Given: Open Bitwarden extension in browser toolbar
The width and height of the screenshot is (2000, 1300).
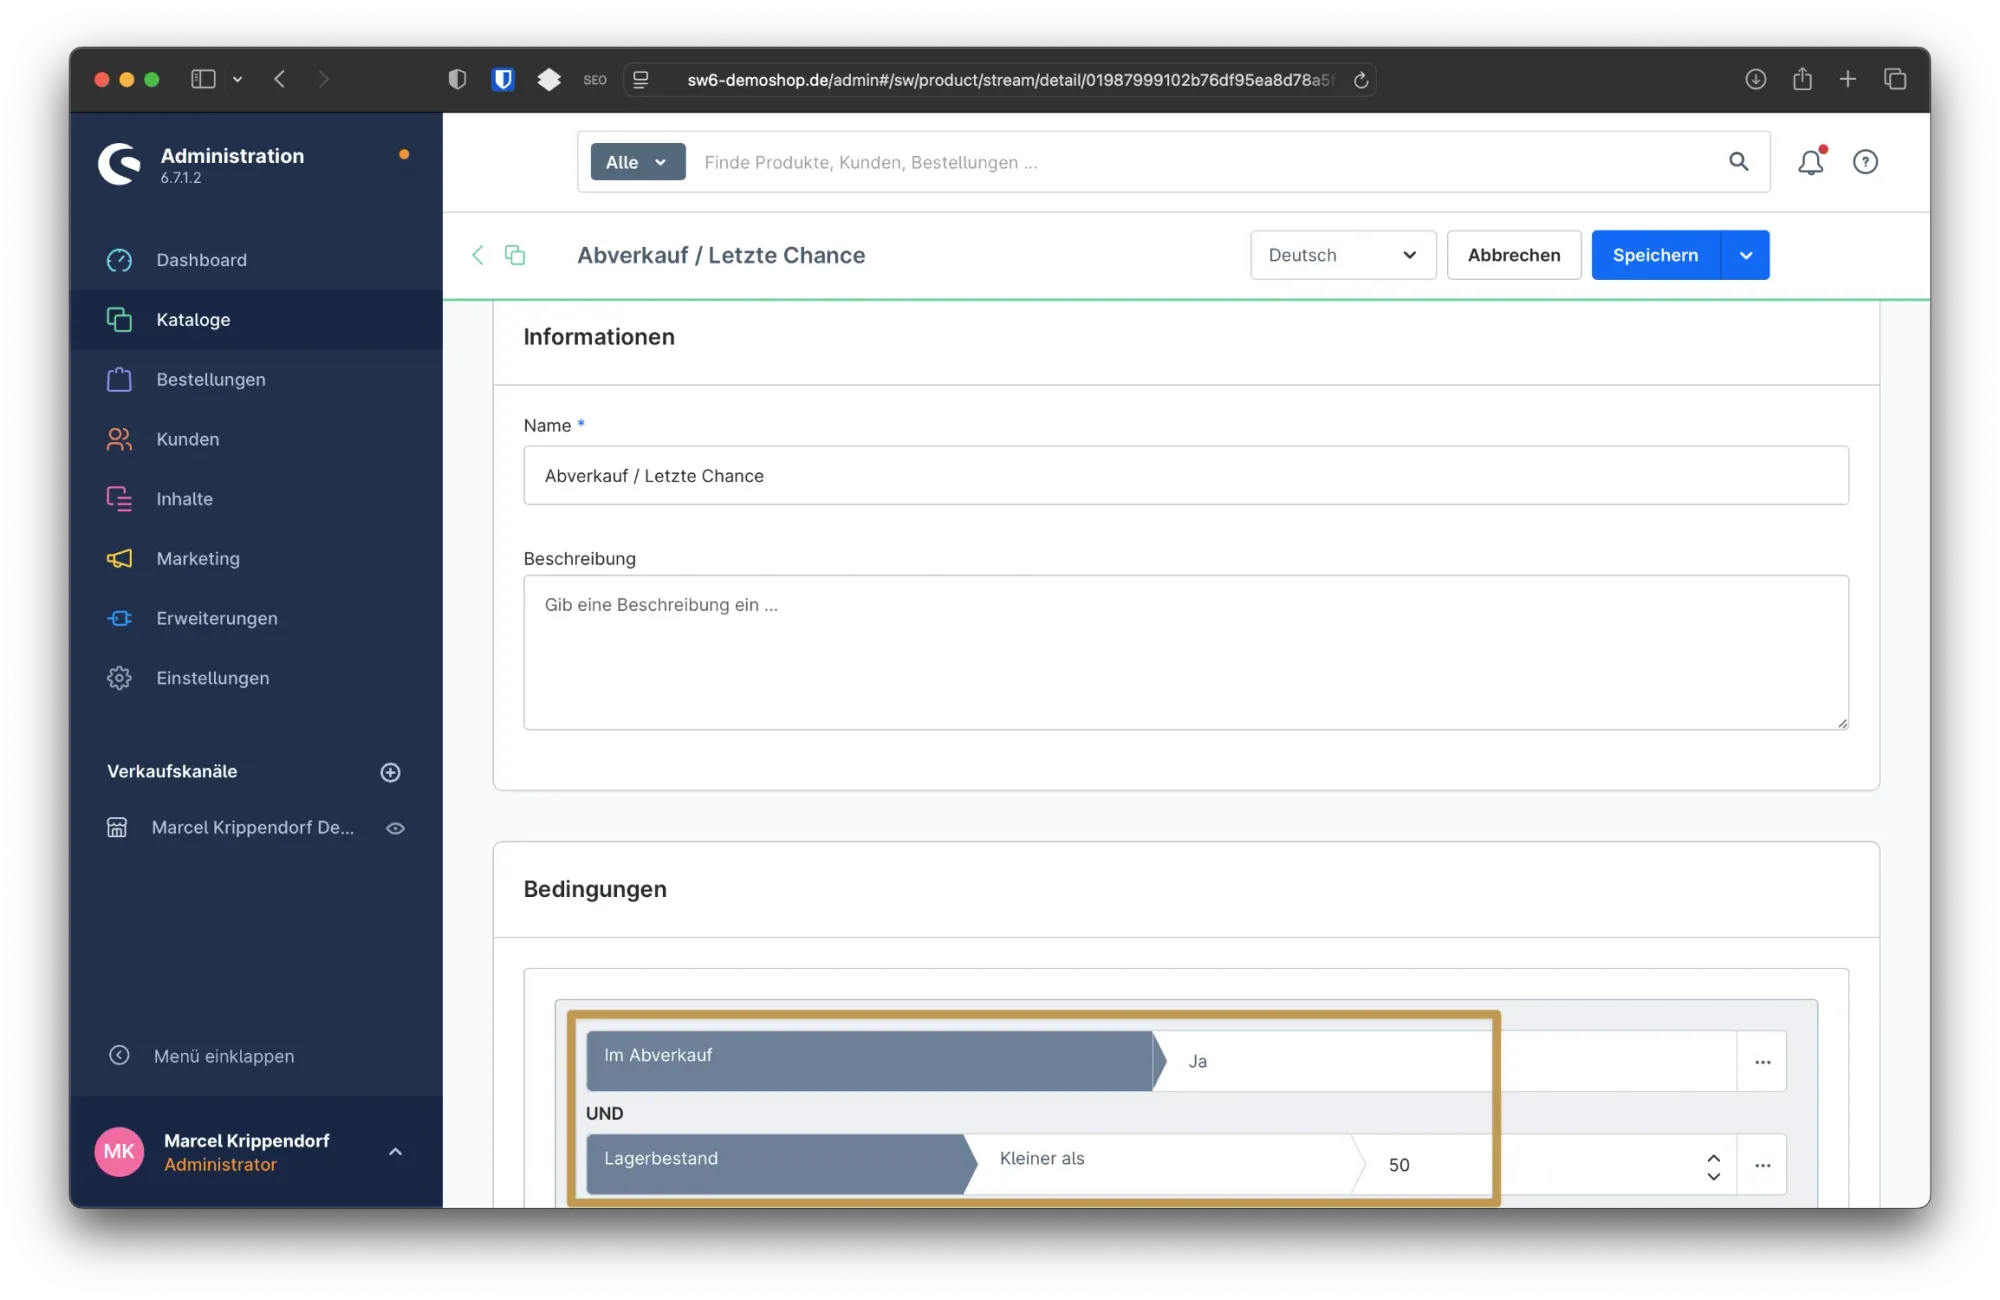Looking at the screenshot, I should pyautogui.click(x=503, y=79).
